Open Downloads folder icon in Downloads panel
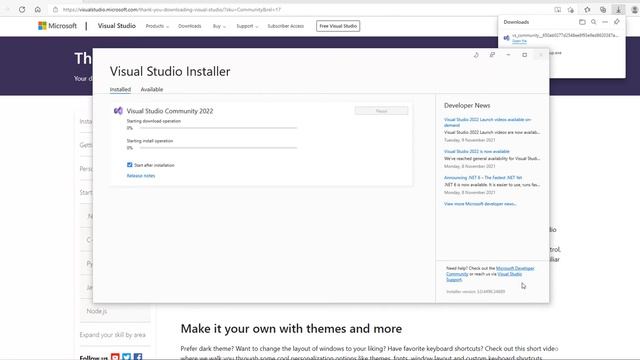This screenshot has width=640, height=360. point(582,22)
